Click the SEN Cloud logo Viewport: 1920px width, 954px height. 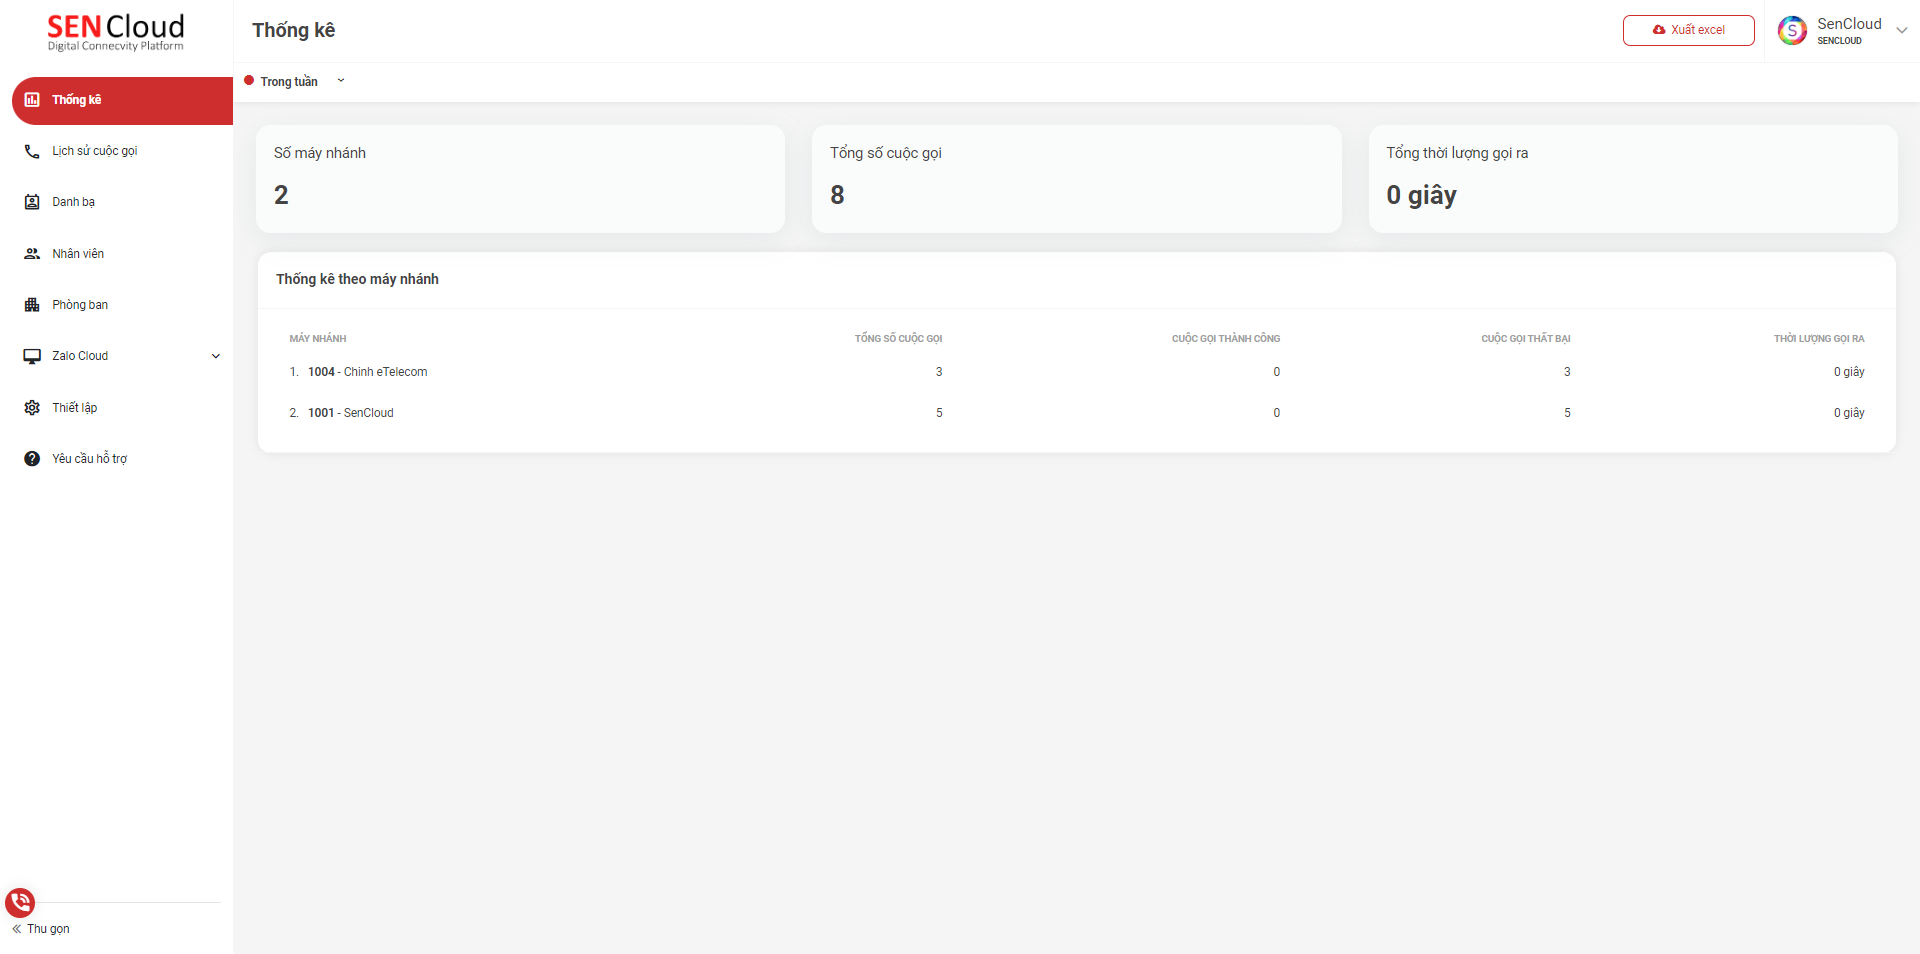coord(116,32)
